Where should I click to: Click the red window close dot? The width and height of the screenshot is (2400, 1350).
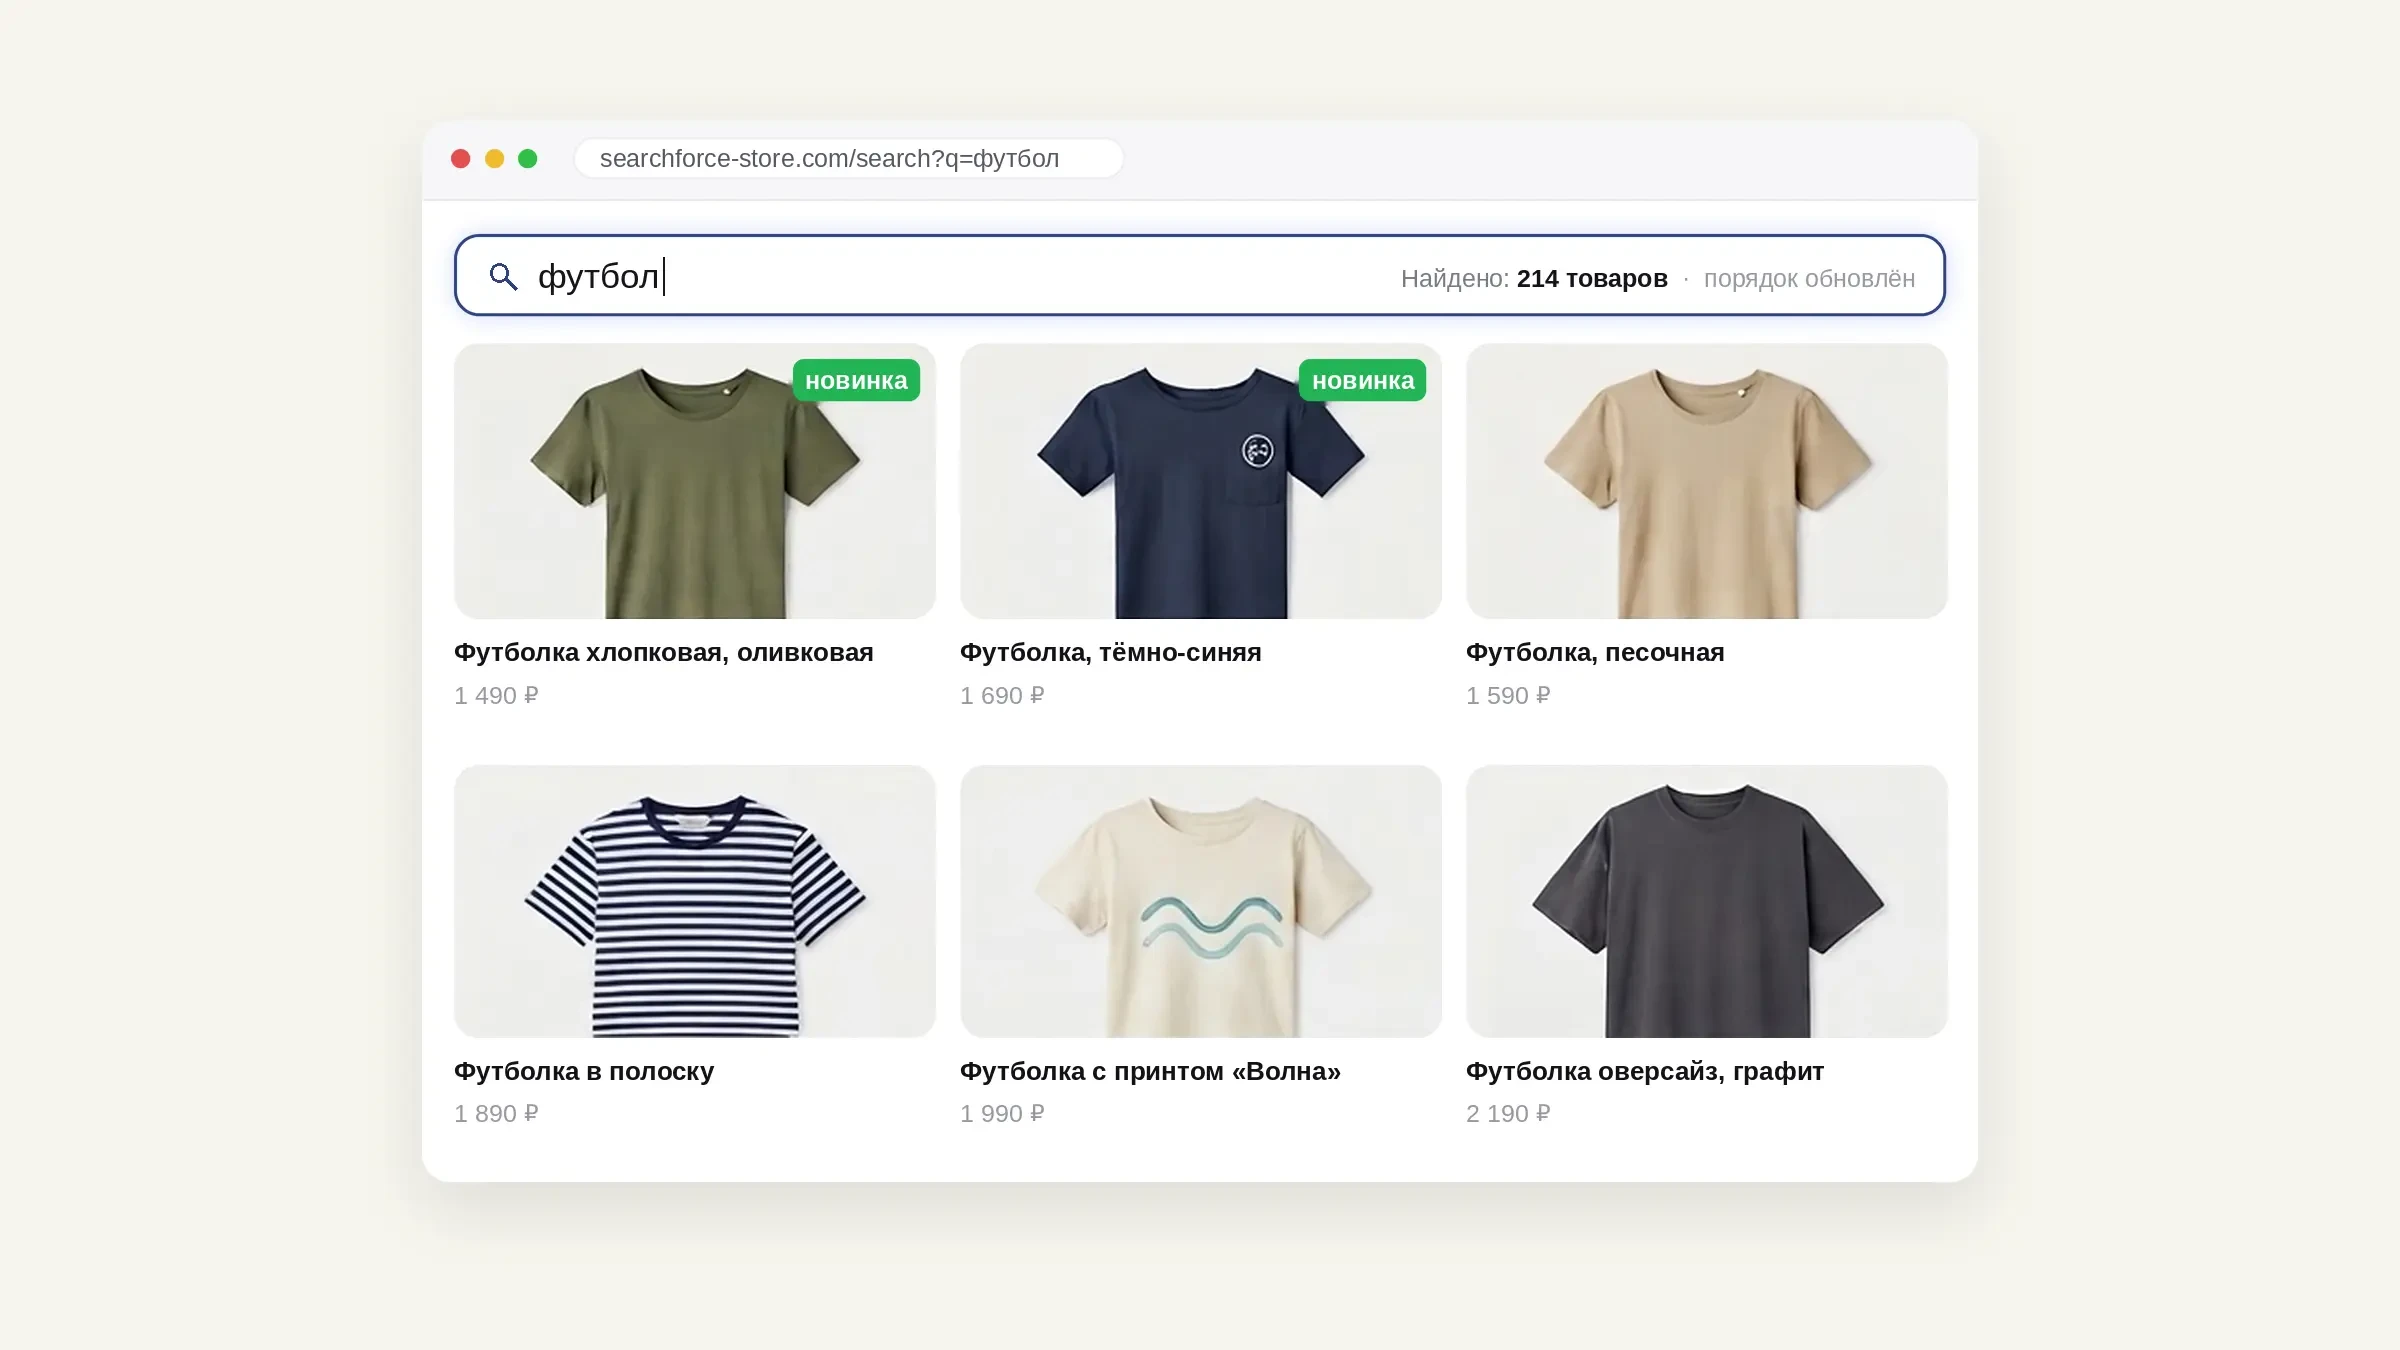point(461,159)
